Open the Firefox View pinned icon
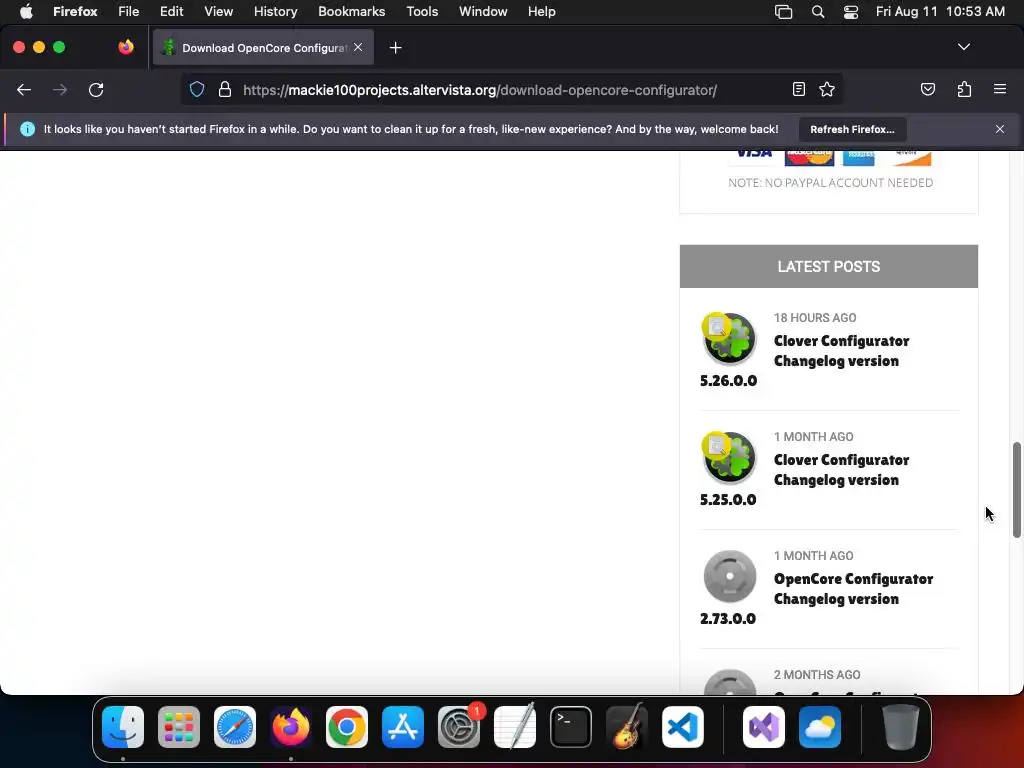Image resolution: width=1024 pixels, height=768 pixels. pyautogui.click(x=126, y=47)
